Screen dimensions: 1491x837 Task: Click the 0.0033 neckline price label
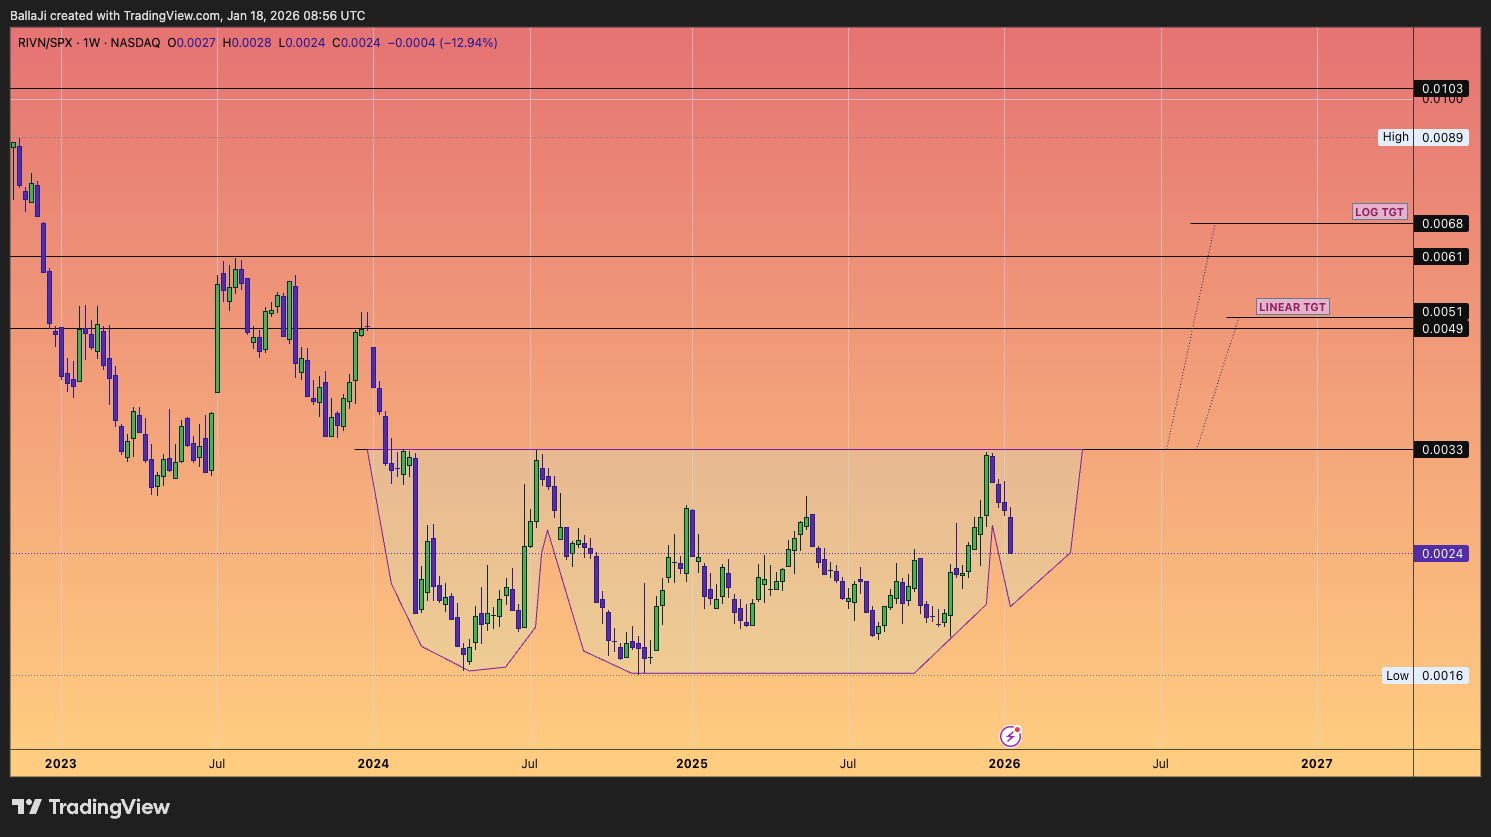click(1442, 449)
